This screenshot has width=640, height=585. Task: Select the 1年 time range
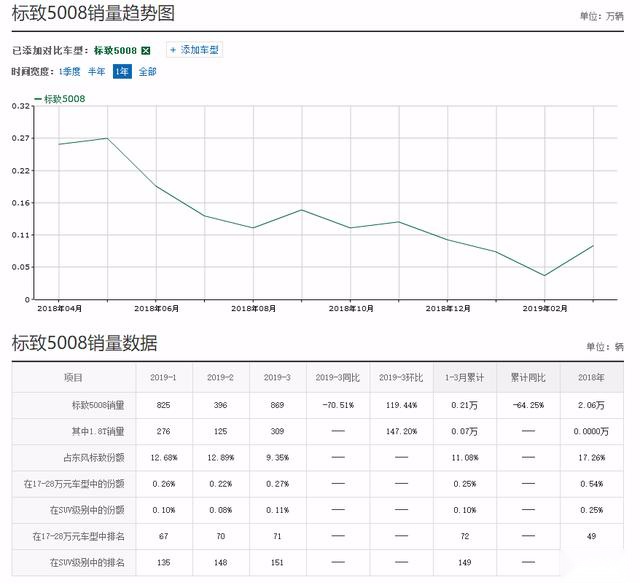pos(122,72)
